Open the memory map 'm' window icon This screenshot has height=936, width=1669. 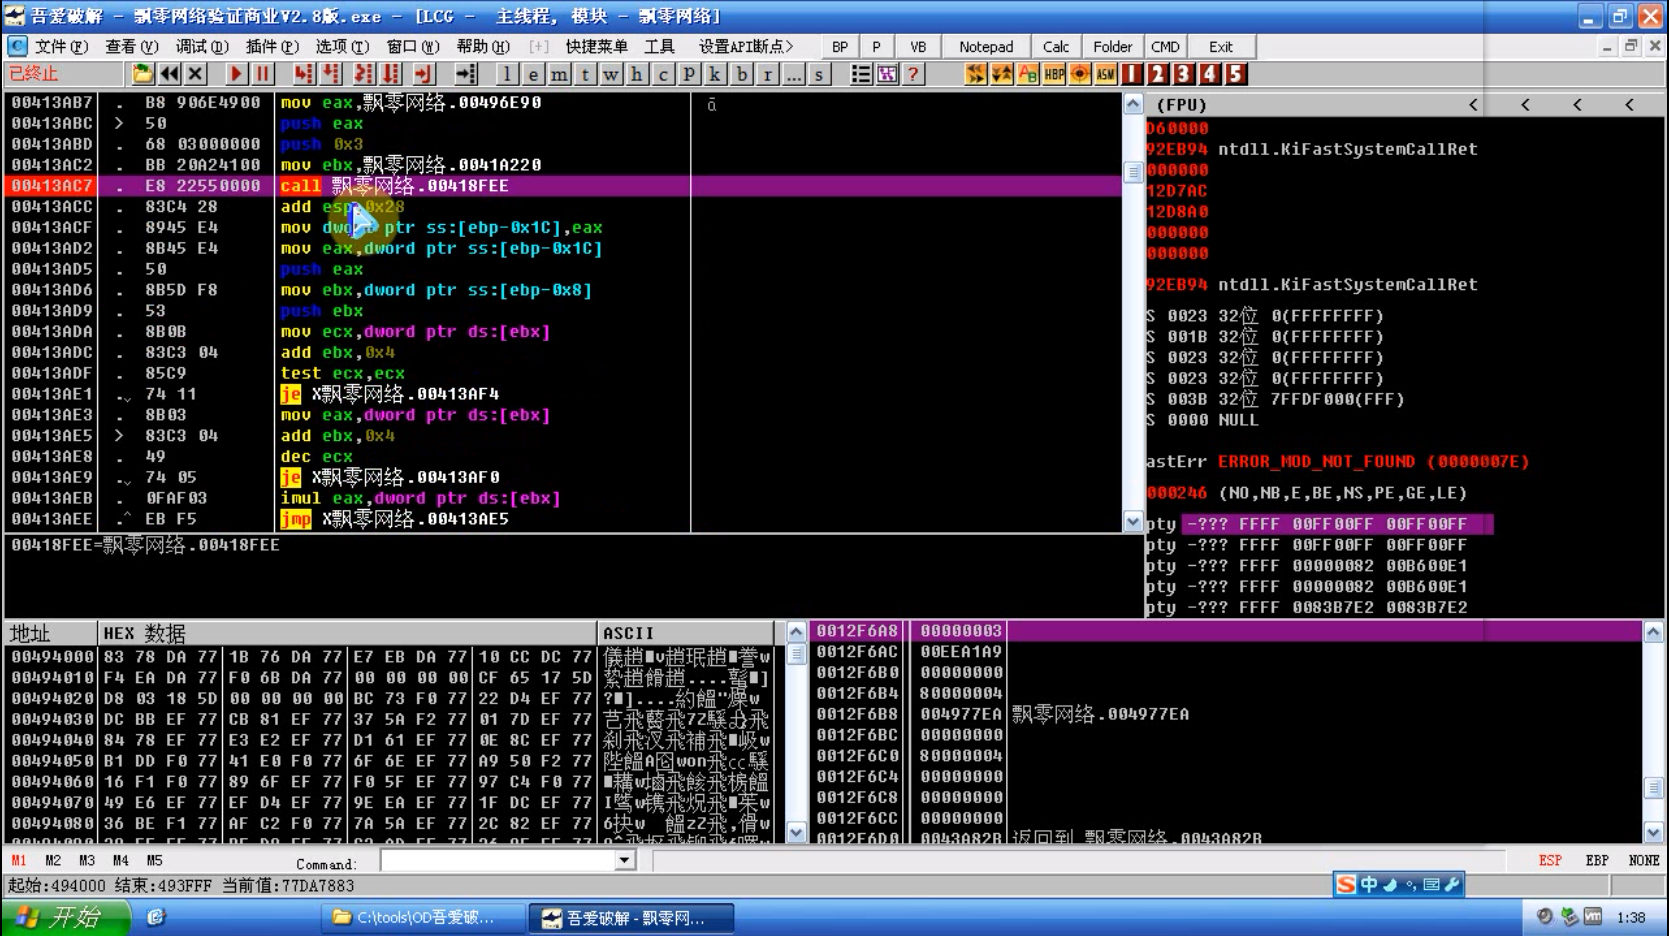559,74
